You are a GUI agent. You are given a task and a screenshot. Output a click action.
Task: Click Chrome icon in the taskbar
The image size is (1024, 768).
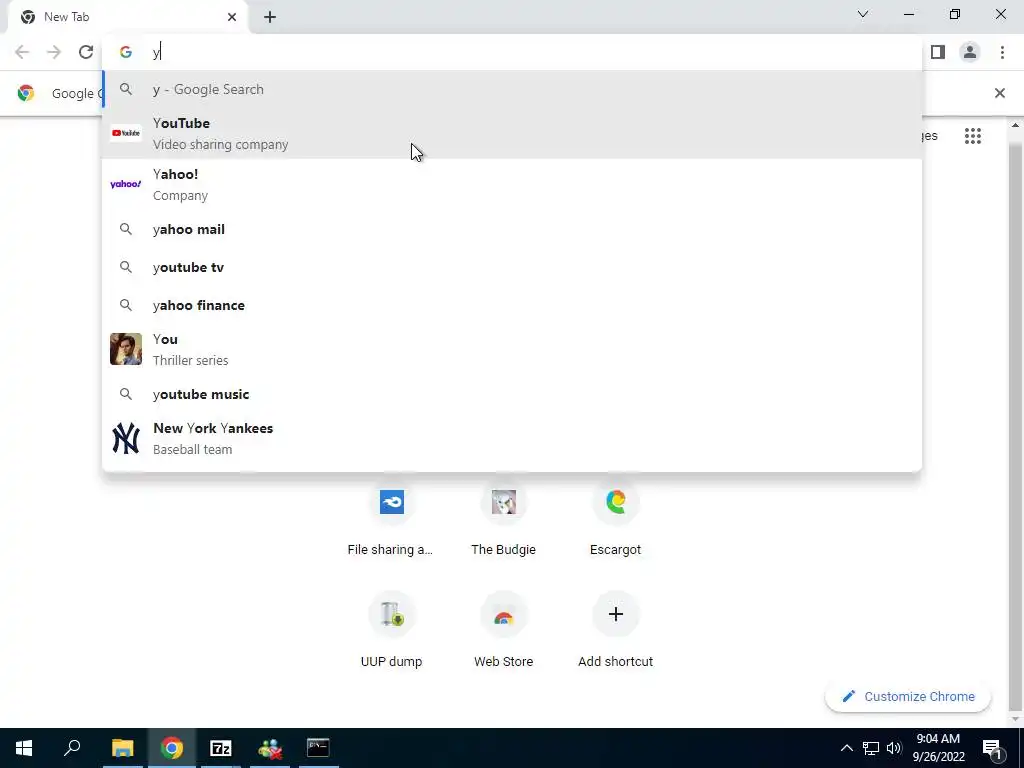pos(172,748)
